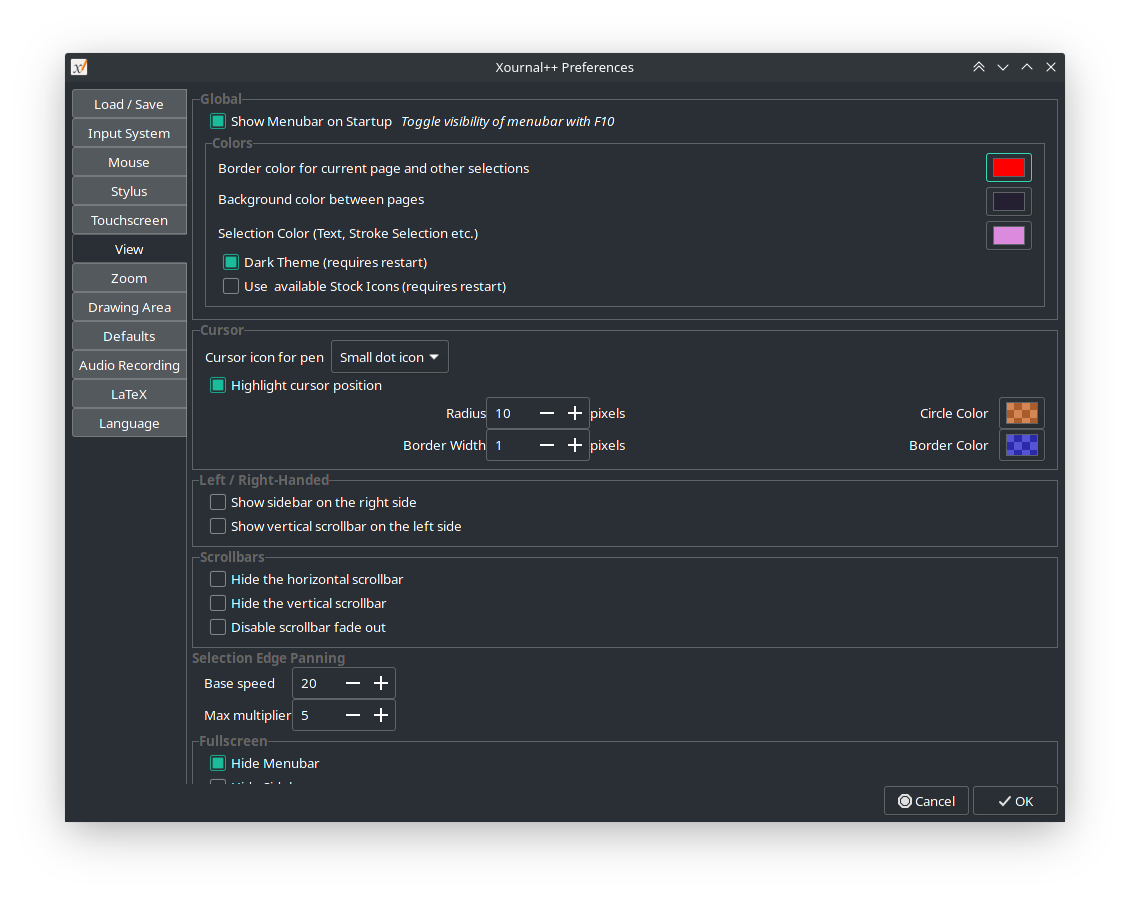Confirm preferences with OK button
This screenshot has height=899, width=1130.
point(1015,801)
